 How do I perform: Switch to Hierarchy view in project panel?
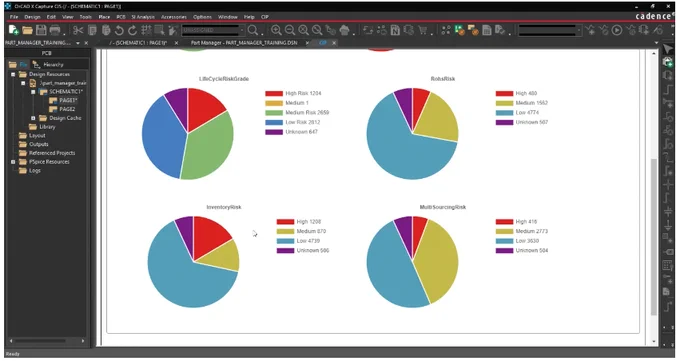48,64
